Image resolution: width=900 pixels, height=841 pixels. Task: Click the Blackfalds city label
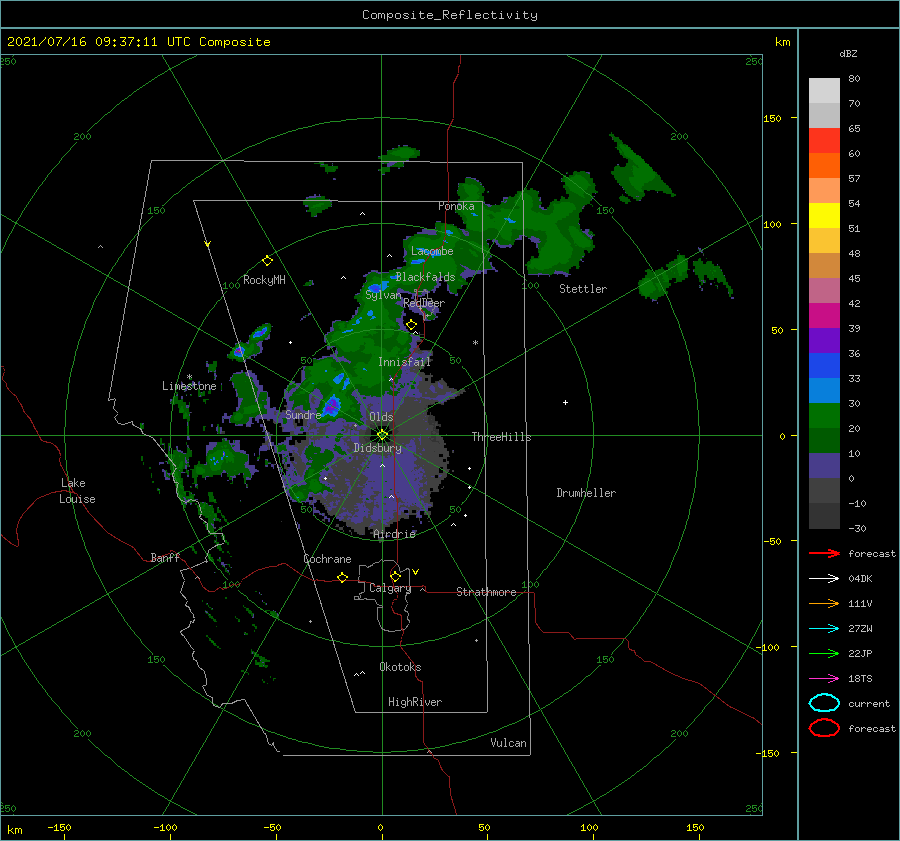click(x=425, y=277)
